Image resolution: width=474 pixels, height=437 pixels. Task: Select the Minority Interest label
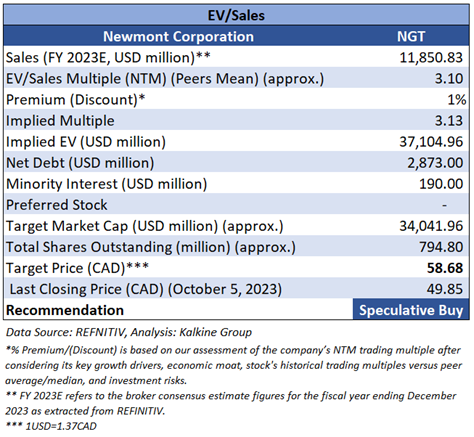click(107, 184)
